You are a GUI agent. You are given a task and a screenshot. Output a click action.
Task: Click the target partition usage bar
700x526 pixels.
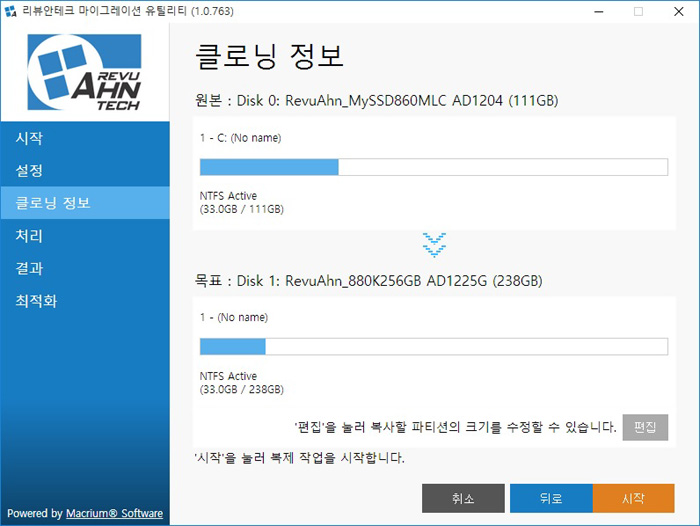coord(434,346)
